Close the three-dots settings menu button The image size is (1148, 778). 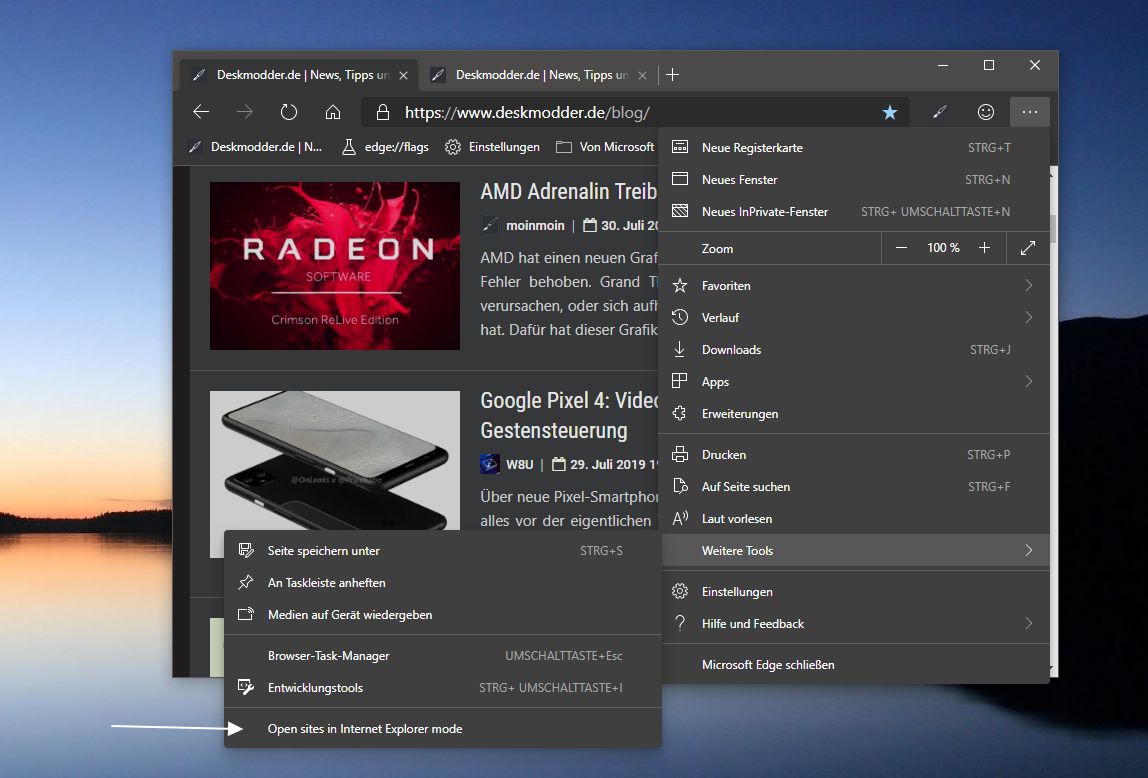click(1029, 112)
